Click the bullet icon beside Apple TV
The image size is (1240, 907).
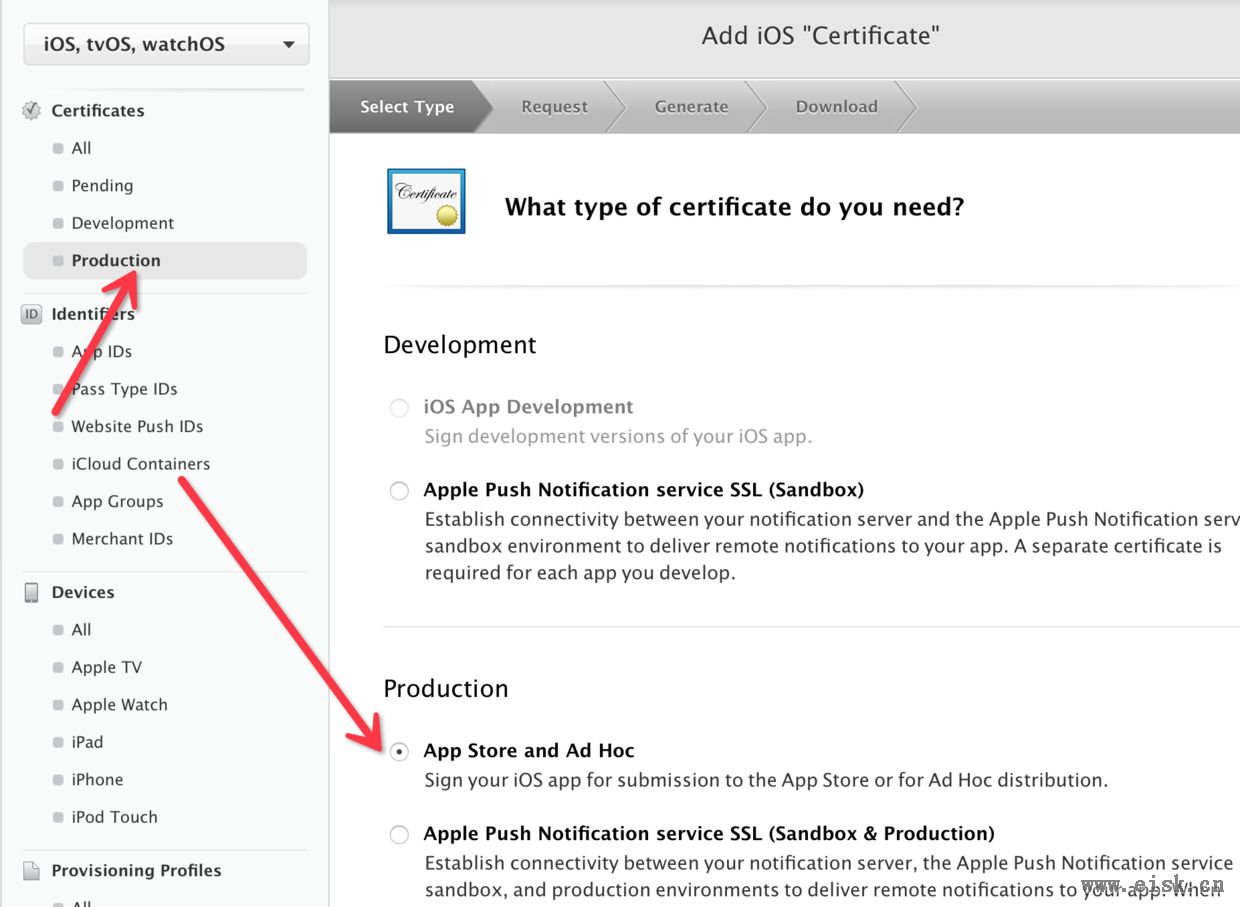coord(58,668)
